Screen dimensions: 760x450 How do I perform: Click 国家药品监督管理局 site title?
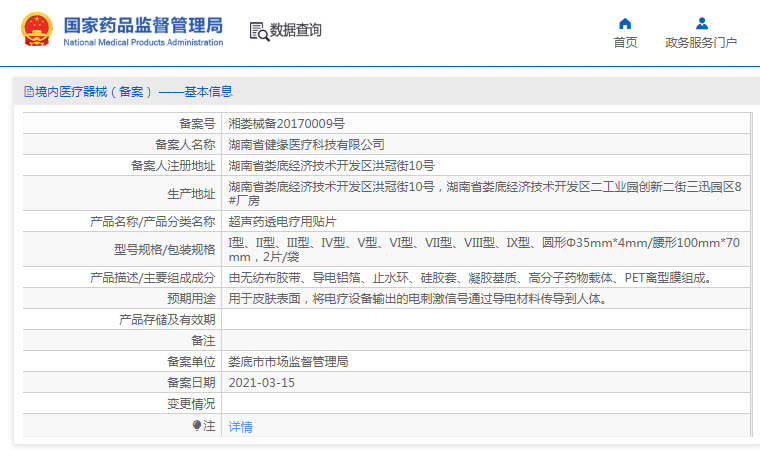pyautogui.click(x=143, y=25)
